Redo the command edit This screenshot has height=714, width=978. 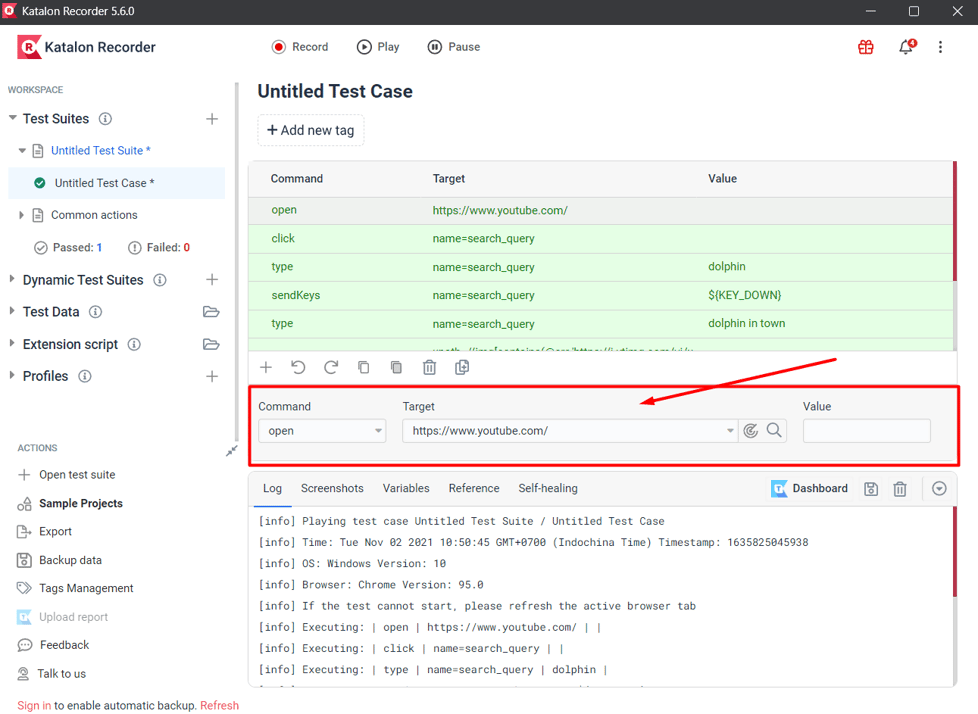click(x=330, y=367)
